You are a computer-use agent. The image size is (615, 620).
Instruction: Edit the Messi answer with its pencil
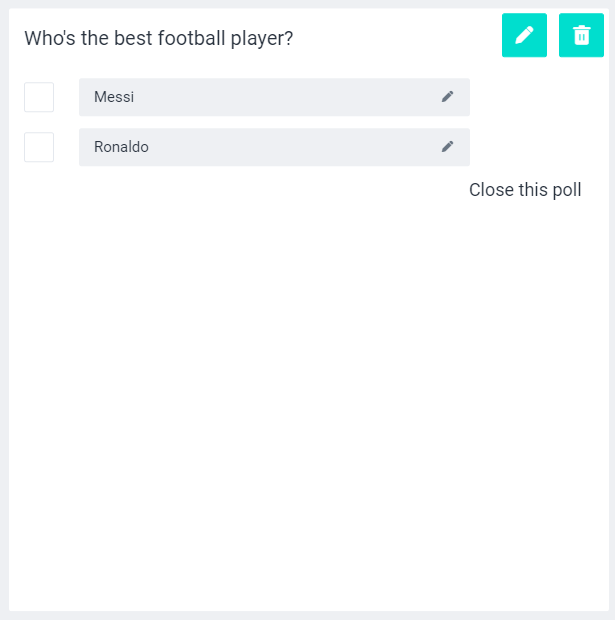447,97
